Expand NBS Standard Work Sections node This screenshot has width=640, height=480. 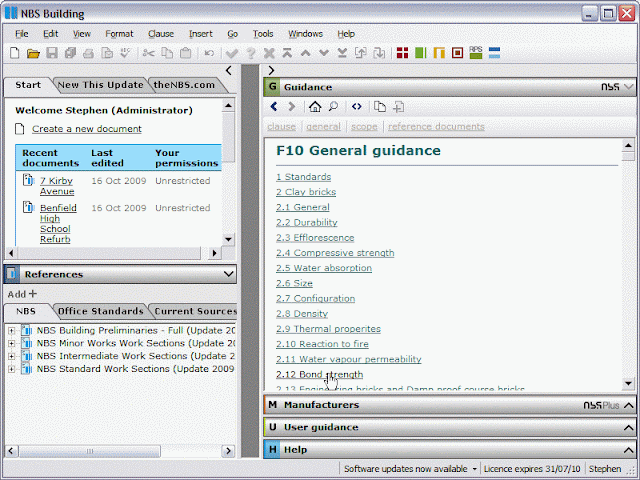[11, 369]
